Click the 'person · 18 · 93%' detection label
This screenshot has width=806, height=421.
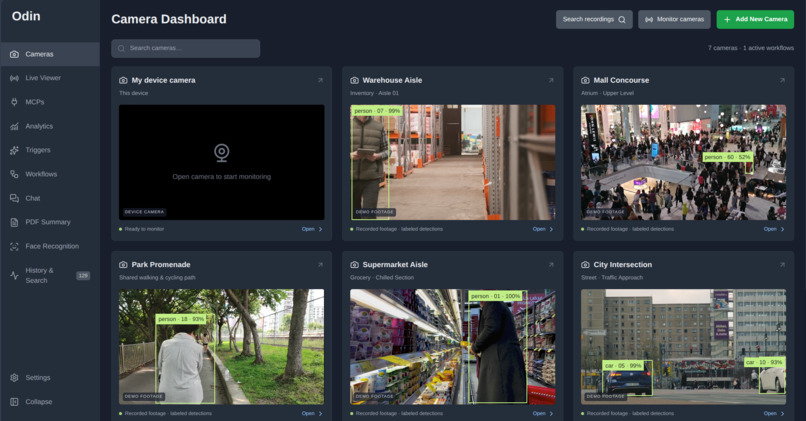pyautogui.click(x=181, y=319)
